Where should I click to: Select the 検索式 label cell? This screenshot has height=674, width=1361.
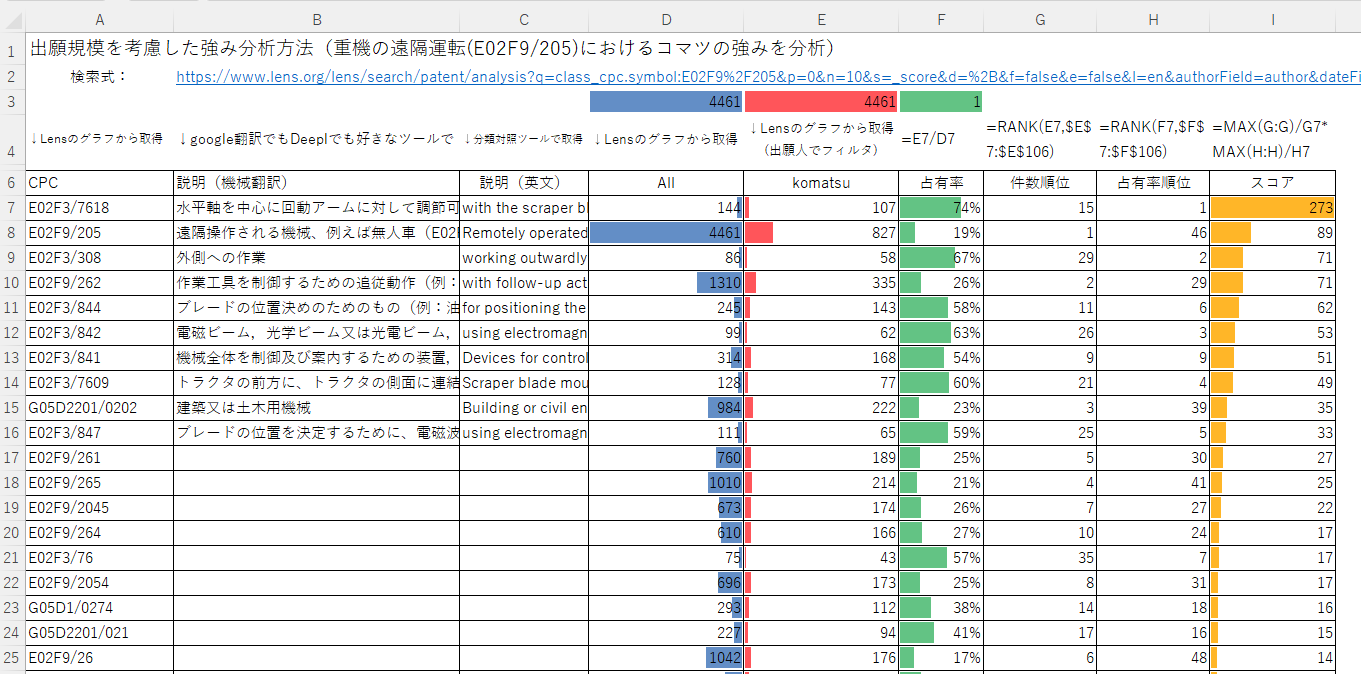[x=99, y=77]
